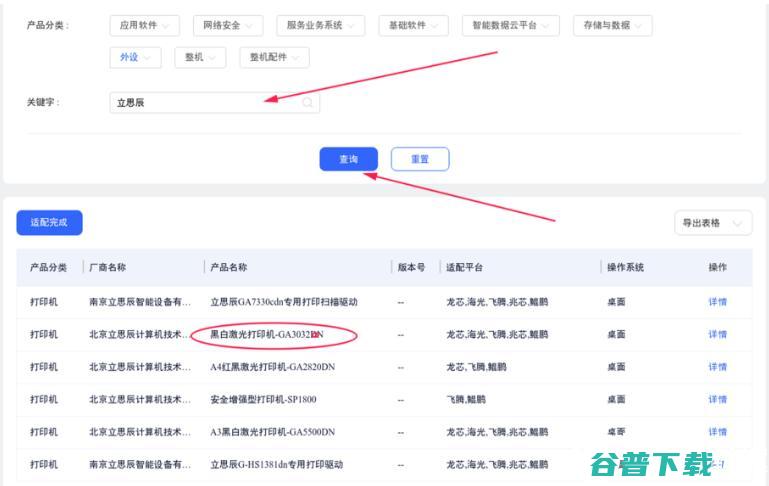Click vendor cell in the SP1800 row
769x486 pixels.
pos(140,399)
